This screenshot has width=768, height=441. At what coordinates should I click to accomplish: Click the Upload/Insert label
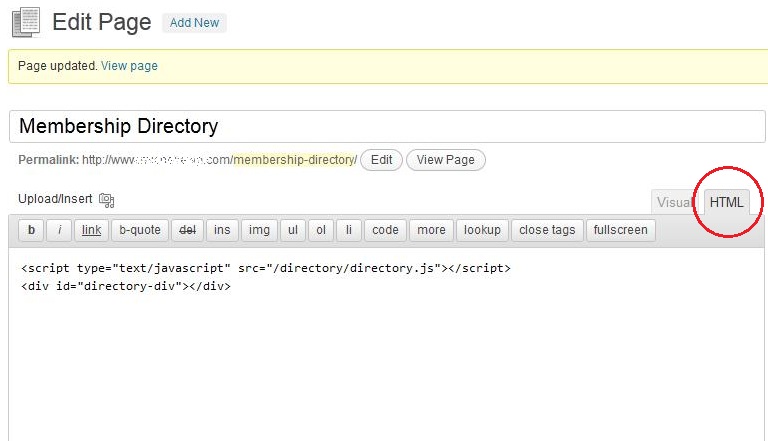[55, 199]
